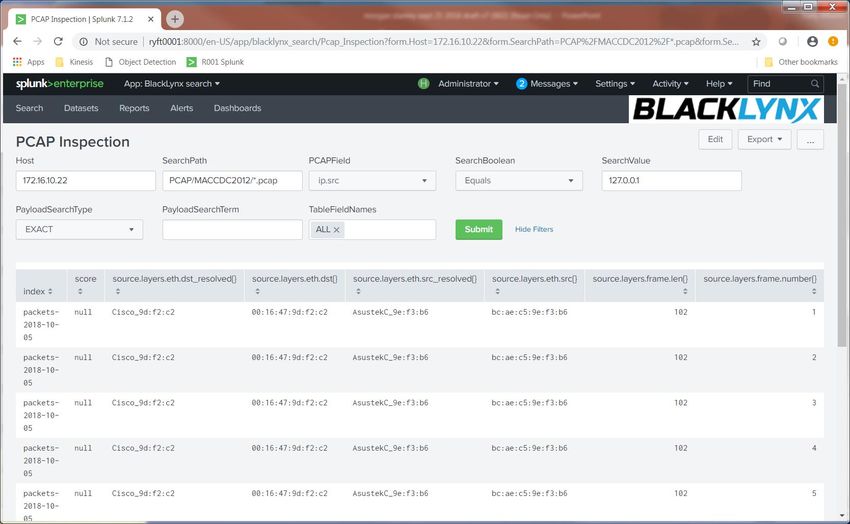Go to the Search nav tab
The height and width of the screenshot is (524, 850).
pyautogui.click(x=29, y=108)
